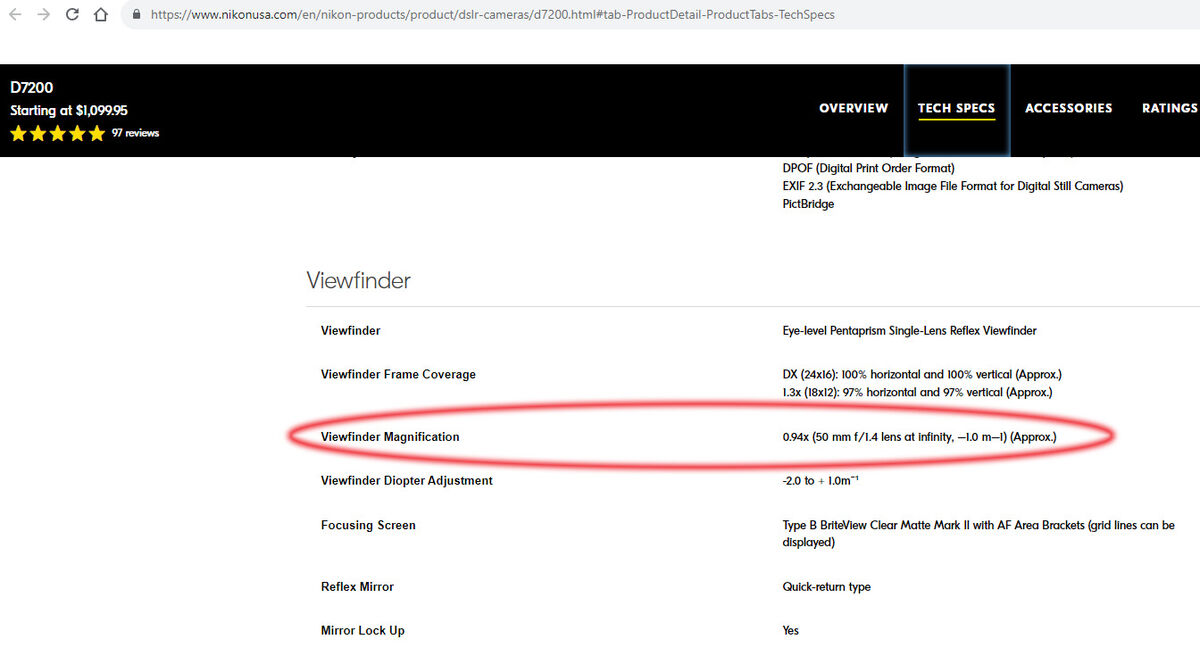
Task: Open the browser home page icon
Action: click(x=100, y=15)
